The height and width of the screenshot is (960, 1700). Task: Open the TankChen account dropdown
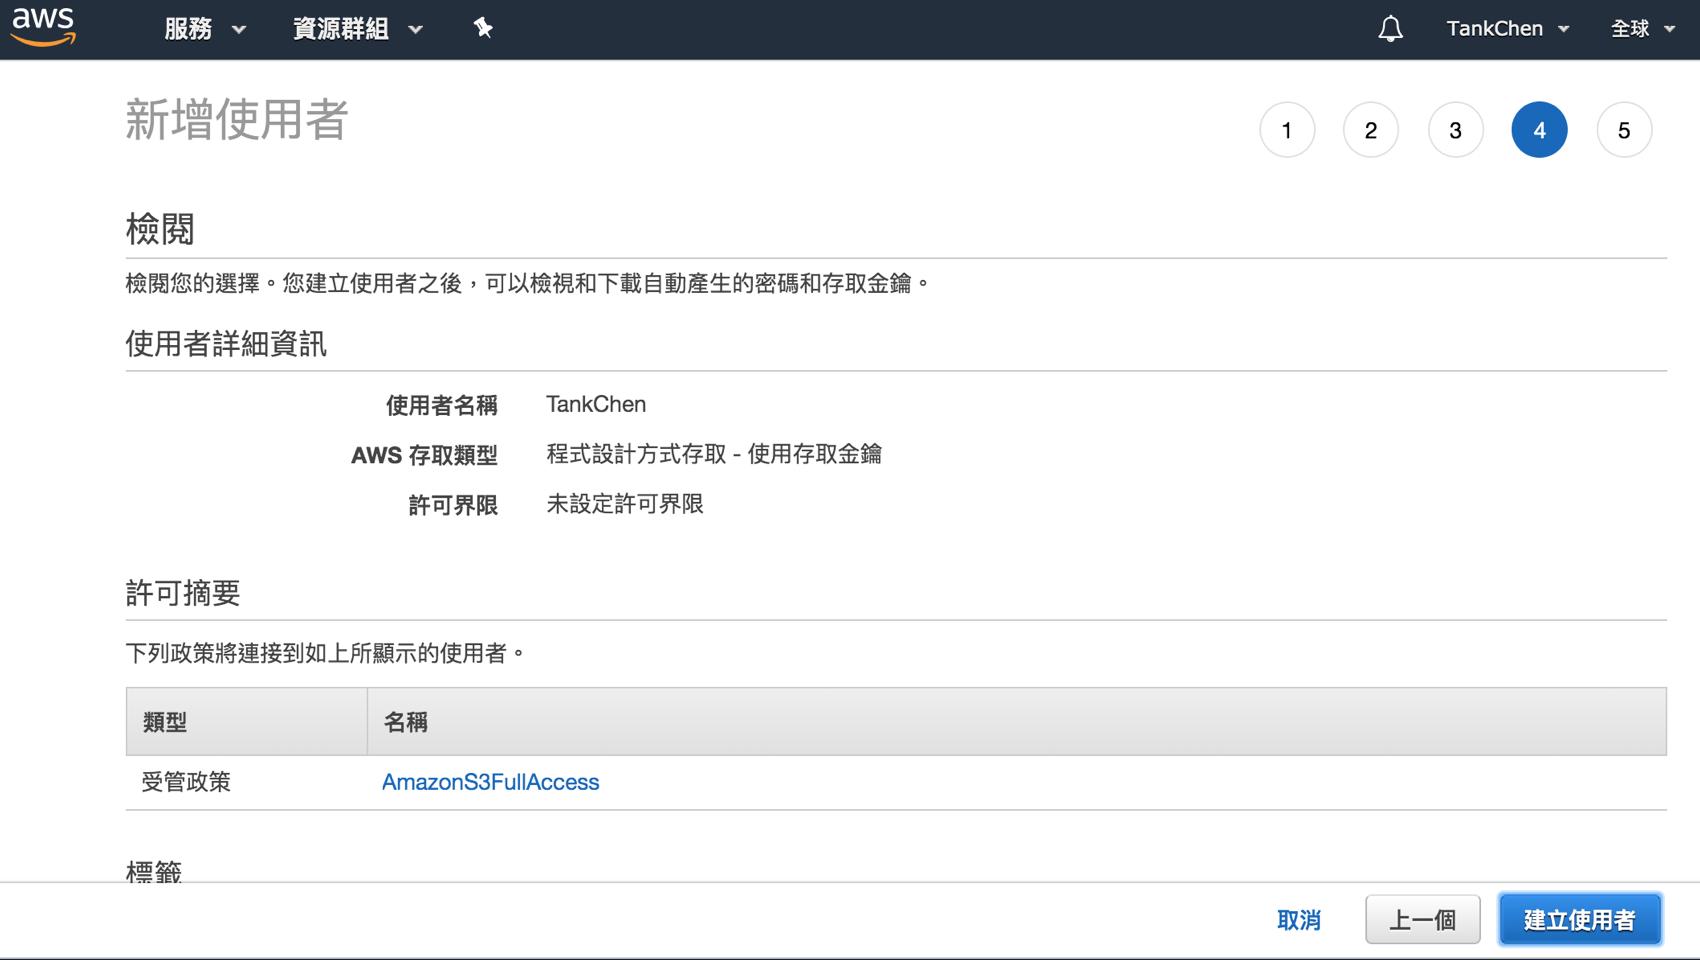(1507, 28)
